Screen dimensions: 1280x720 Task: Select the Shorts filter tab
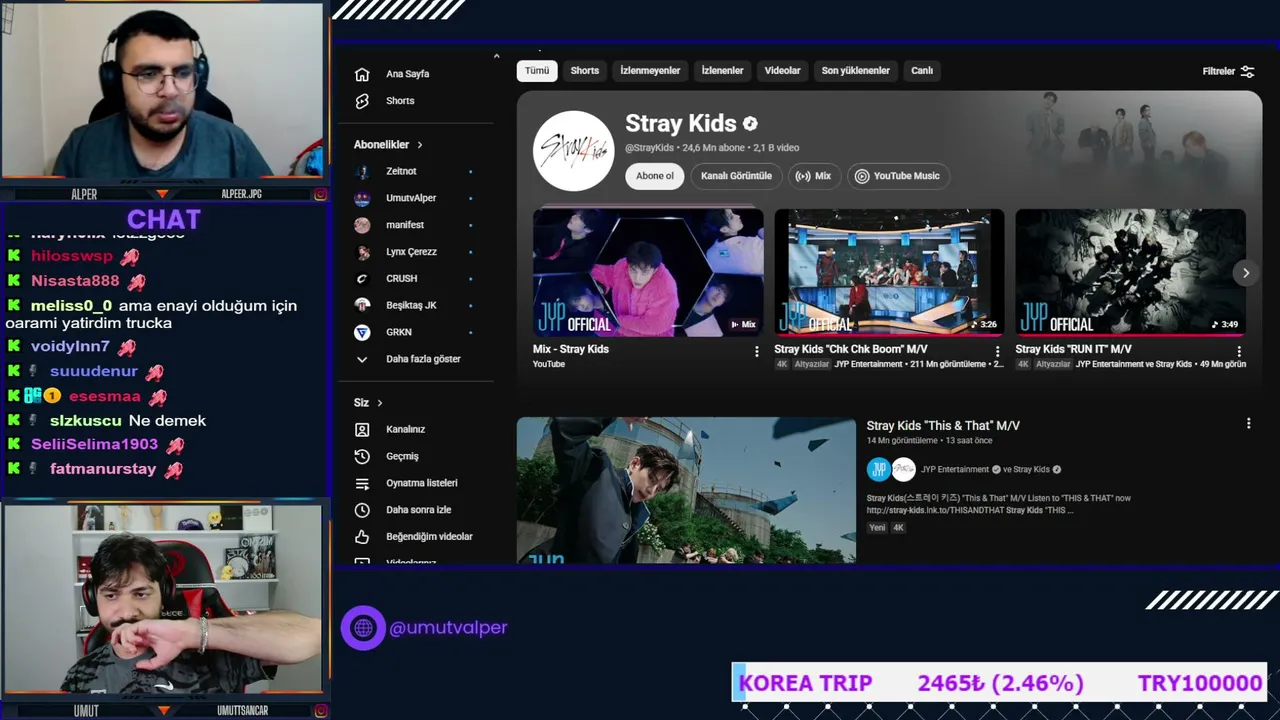(x=585, y=71)
